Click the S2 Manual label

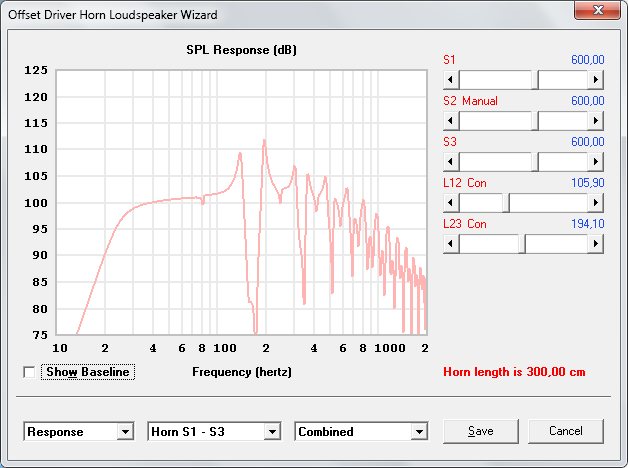tap(470, 100)
